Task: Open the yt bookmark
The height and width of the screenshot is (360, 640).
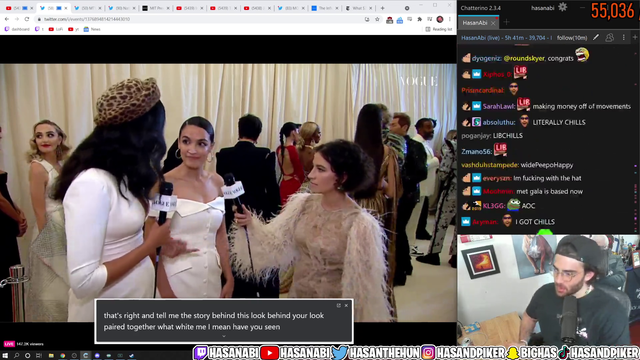Action: pyautogui.click(x=73, y=29)
